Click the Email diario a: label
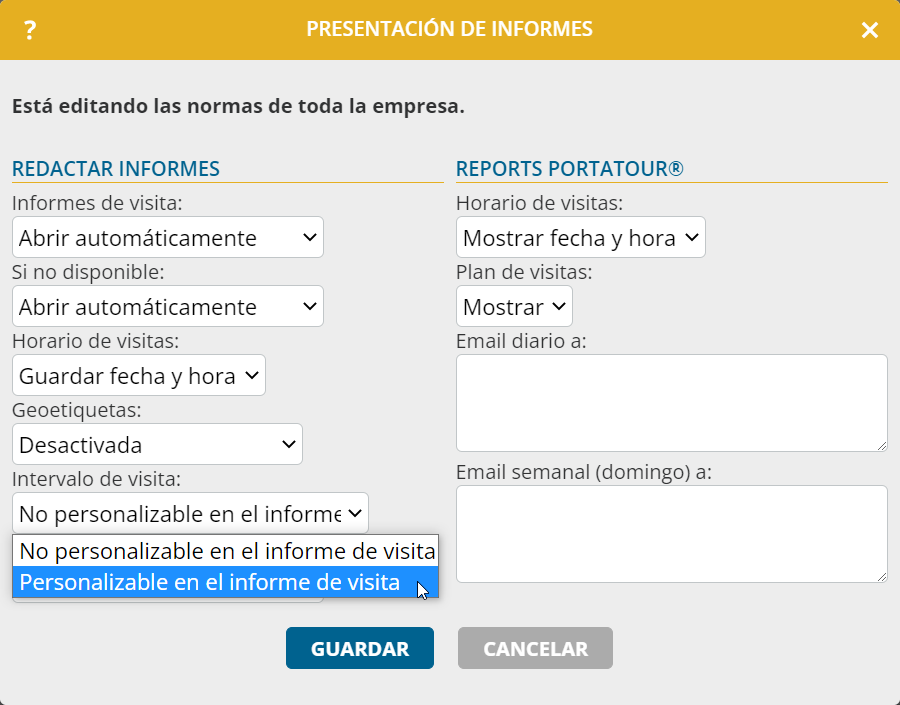 click(x=521, y=341)
